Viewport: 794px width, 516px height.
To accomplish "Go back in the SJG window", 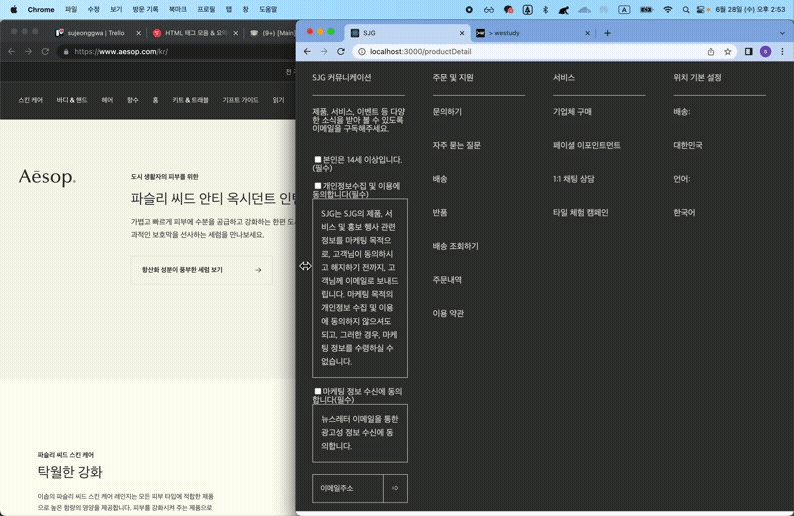I will pyautogui.click(x=307, y=51).
